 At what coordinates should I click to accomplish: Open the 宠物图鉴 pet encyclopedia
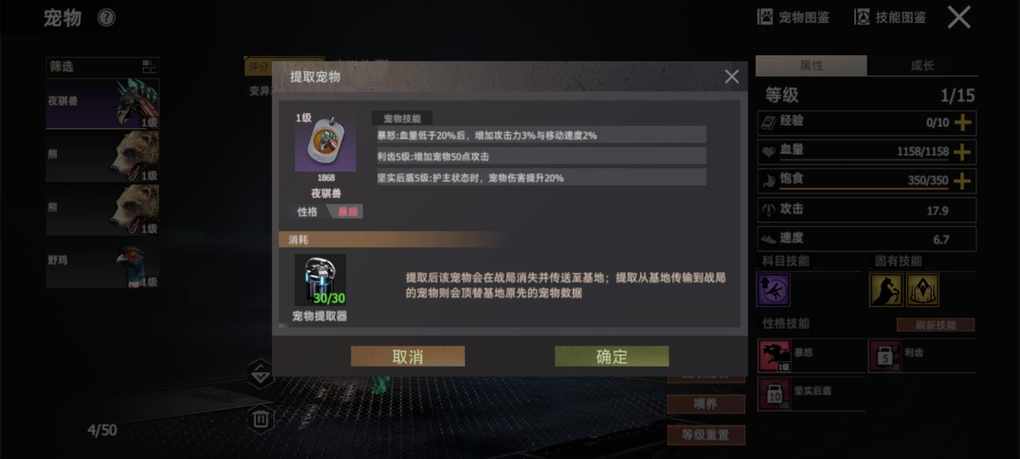(x=794, y=18)
